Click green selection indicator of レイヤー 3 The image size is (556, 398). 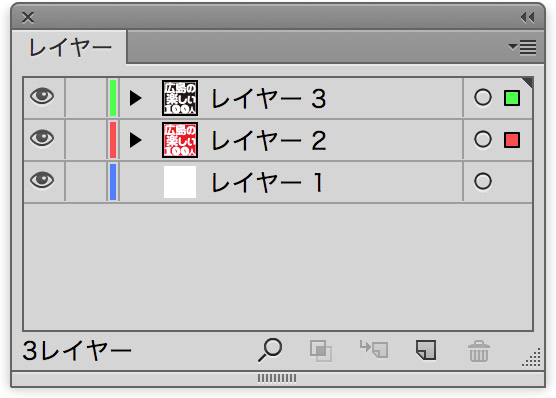point(512,98)
